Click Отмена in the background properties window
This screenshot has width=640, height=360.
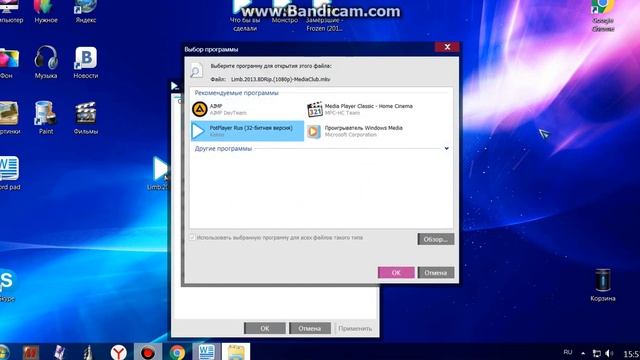(310, 328)
